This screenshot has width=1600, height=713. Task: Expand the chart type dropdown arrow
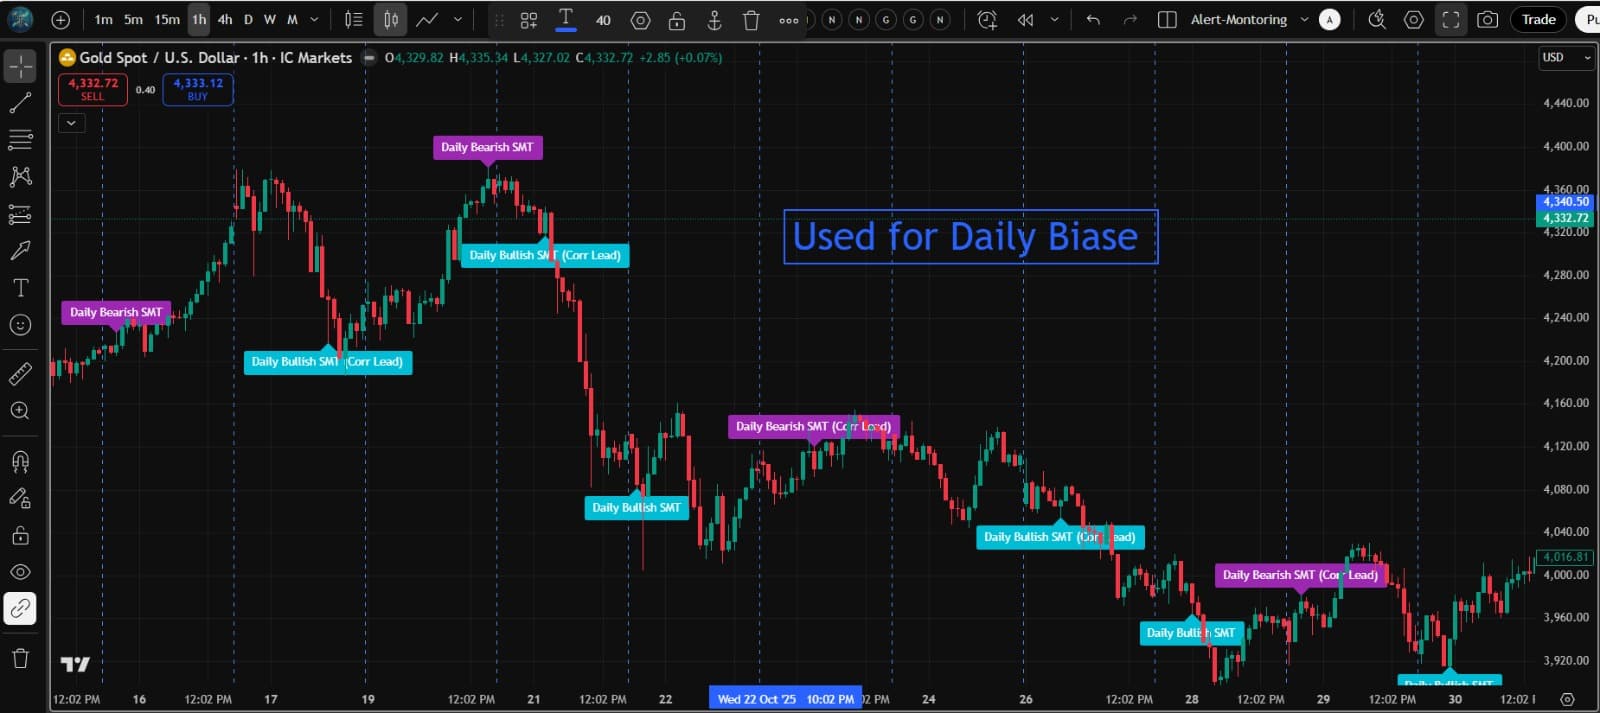458,19
